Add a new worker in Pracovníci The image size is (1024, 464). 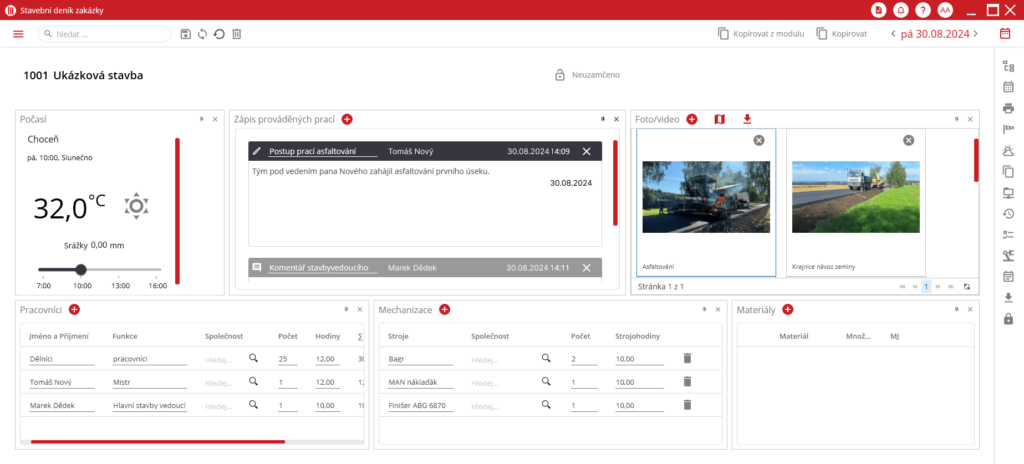point(74,310)
